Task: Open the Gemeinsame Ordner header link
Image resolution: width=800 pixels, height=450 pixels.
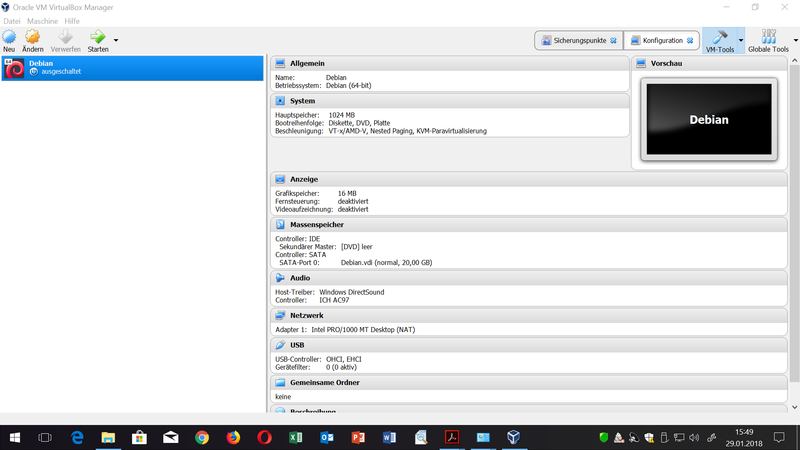Action: coord(324,382)
